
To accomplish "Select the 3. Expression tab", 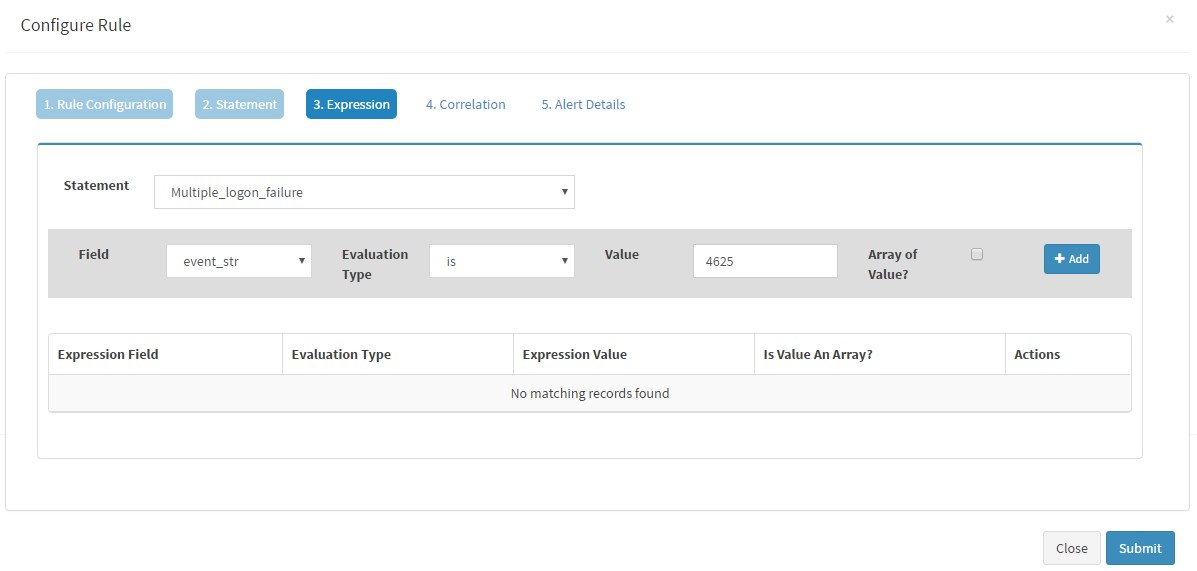I will point(351,105).
